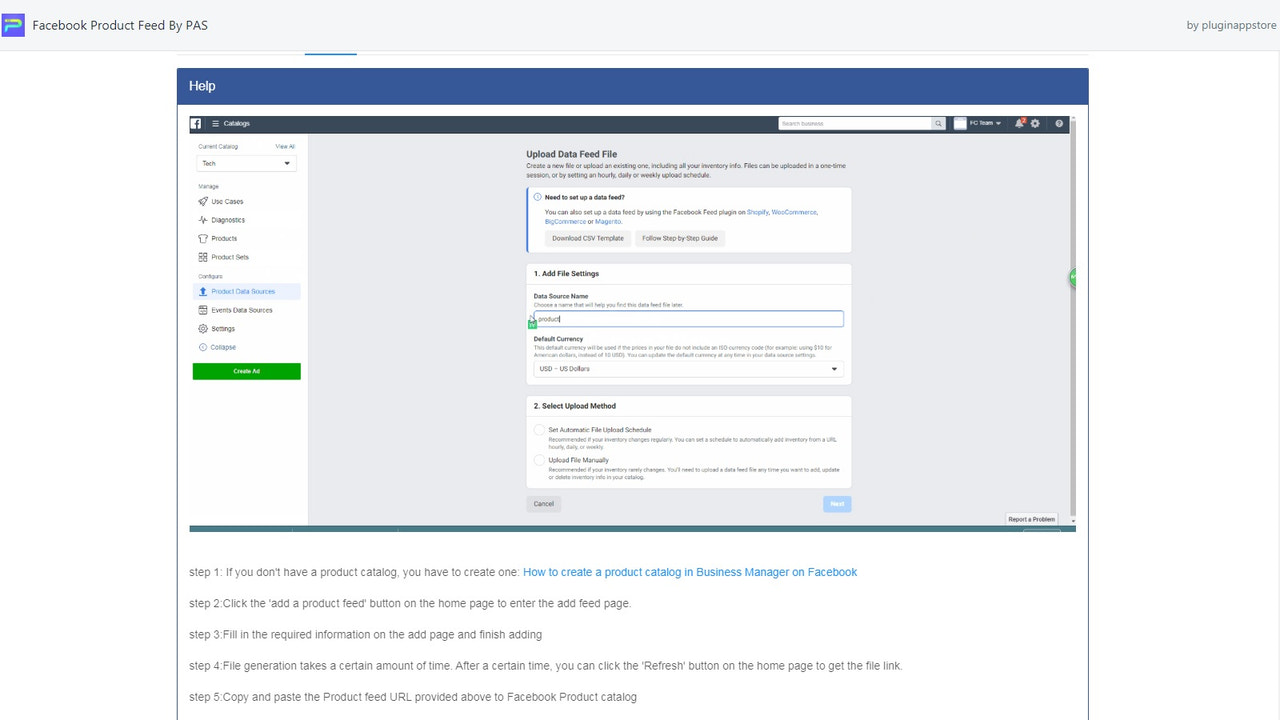Viewport: 1280px width, 720px height.
Task: Open the Tech current catalog dropdown
Action: click(246, 163)
